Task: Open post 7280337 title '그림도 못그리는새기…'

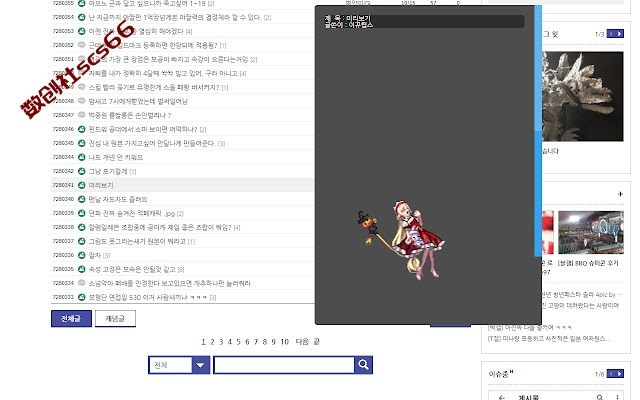Action: [137, 241]
